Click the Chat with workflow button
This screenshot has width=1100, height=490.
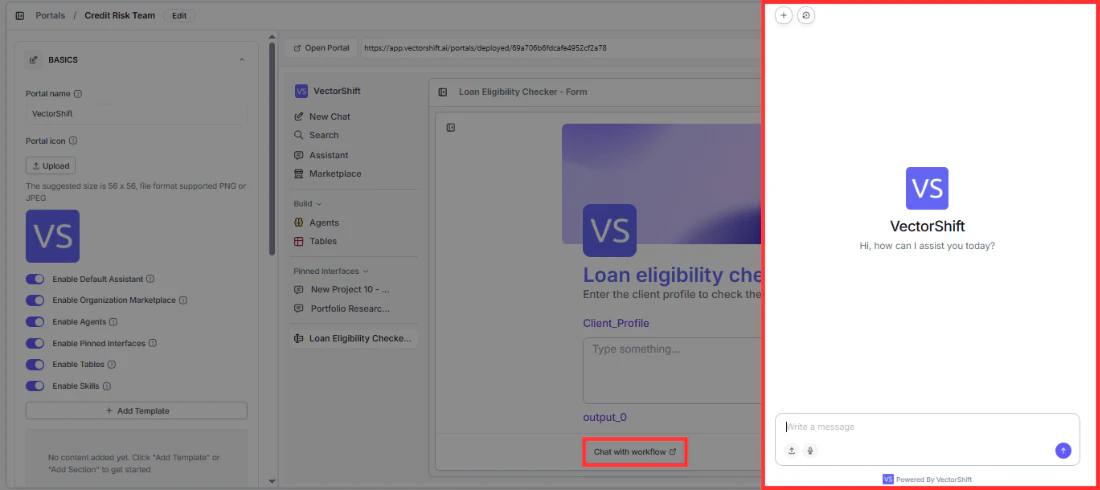(635, 451)
